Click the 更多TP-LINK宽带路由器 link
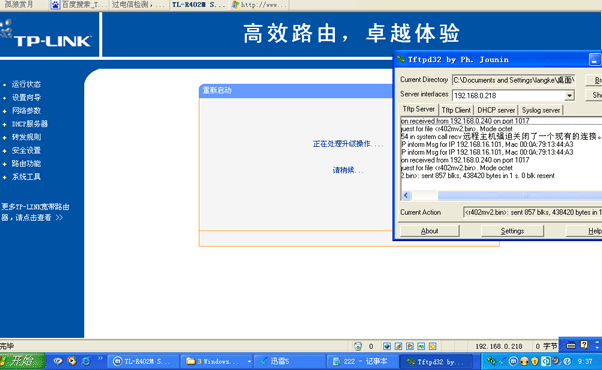602x370 pixels. tap(35, 212)
